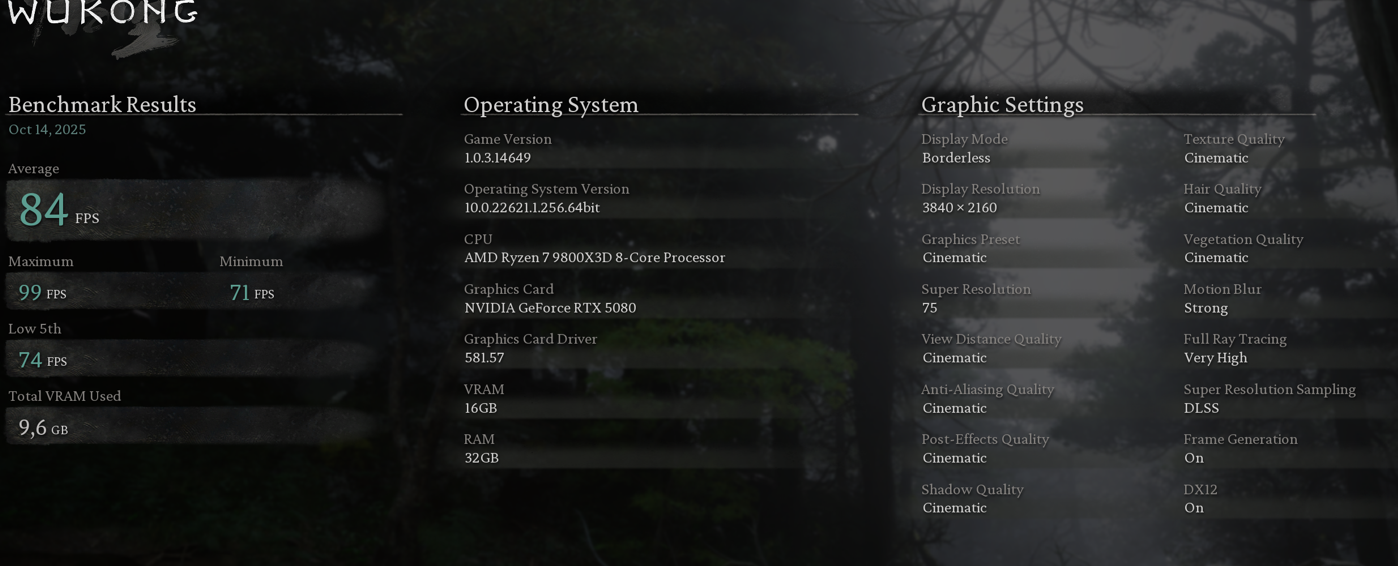1398x566 pixels.
Task: Select the date "Oct 14, 2025"
Action: (x=47, y=130)
